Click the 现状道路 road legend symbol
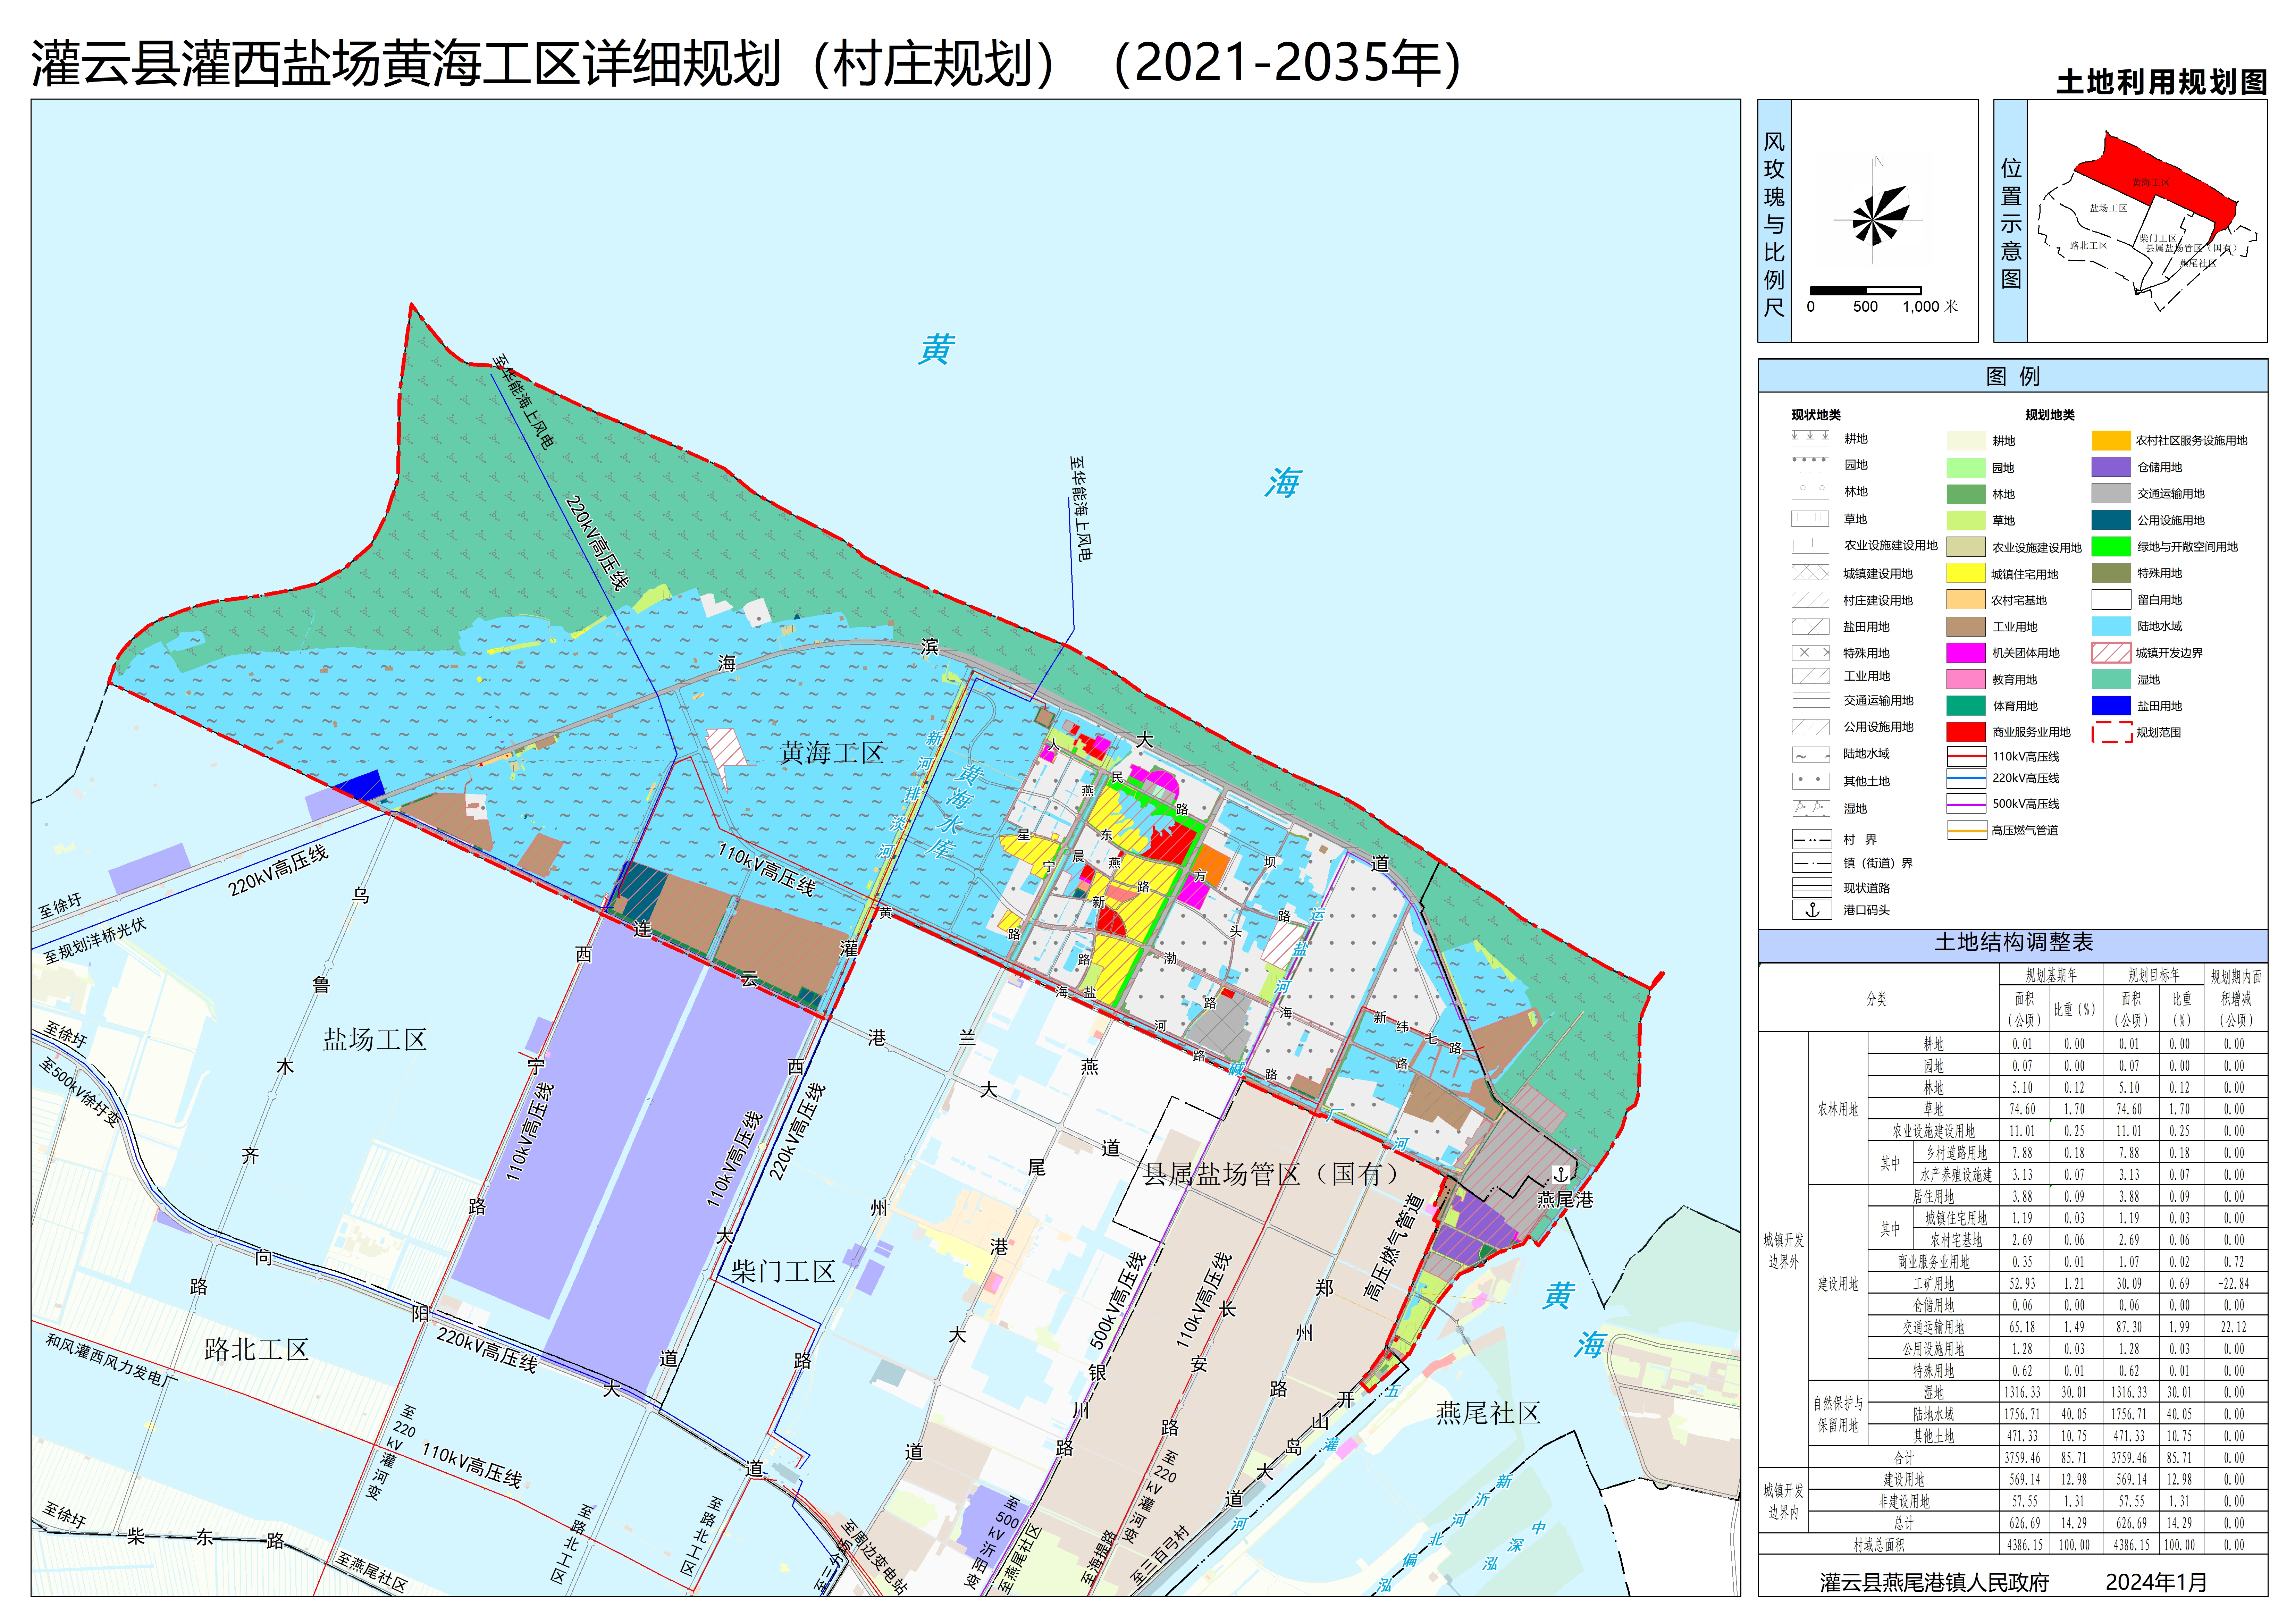 (x=1811, y=888)
